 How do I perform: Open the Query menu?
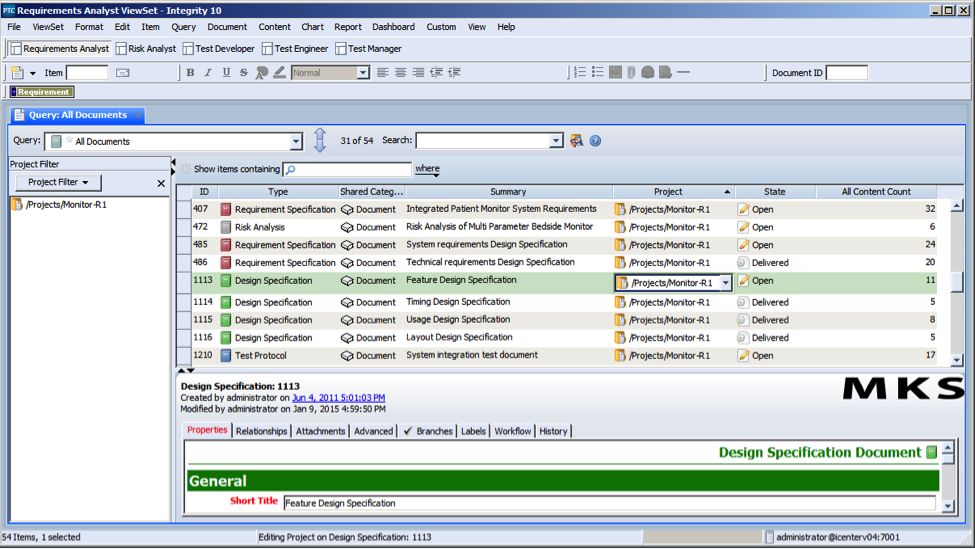(183, 27)
